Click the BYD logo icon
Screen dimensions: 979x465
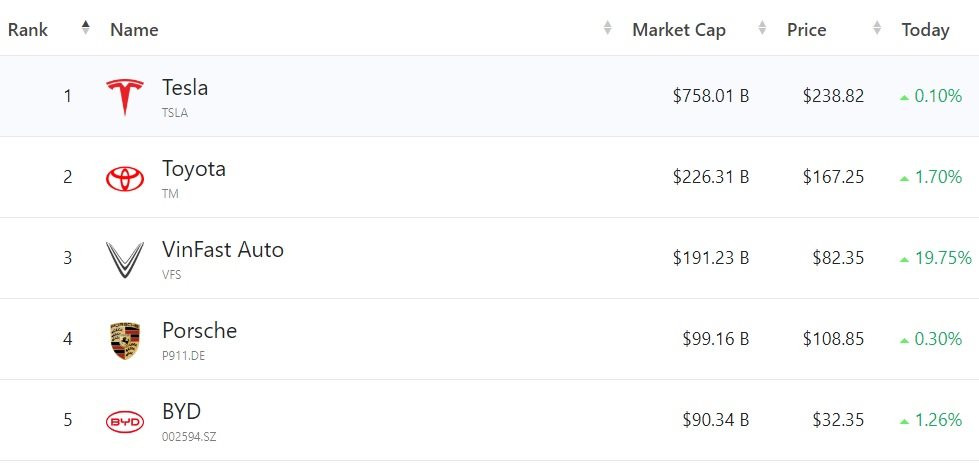click(x=125, y=421)
